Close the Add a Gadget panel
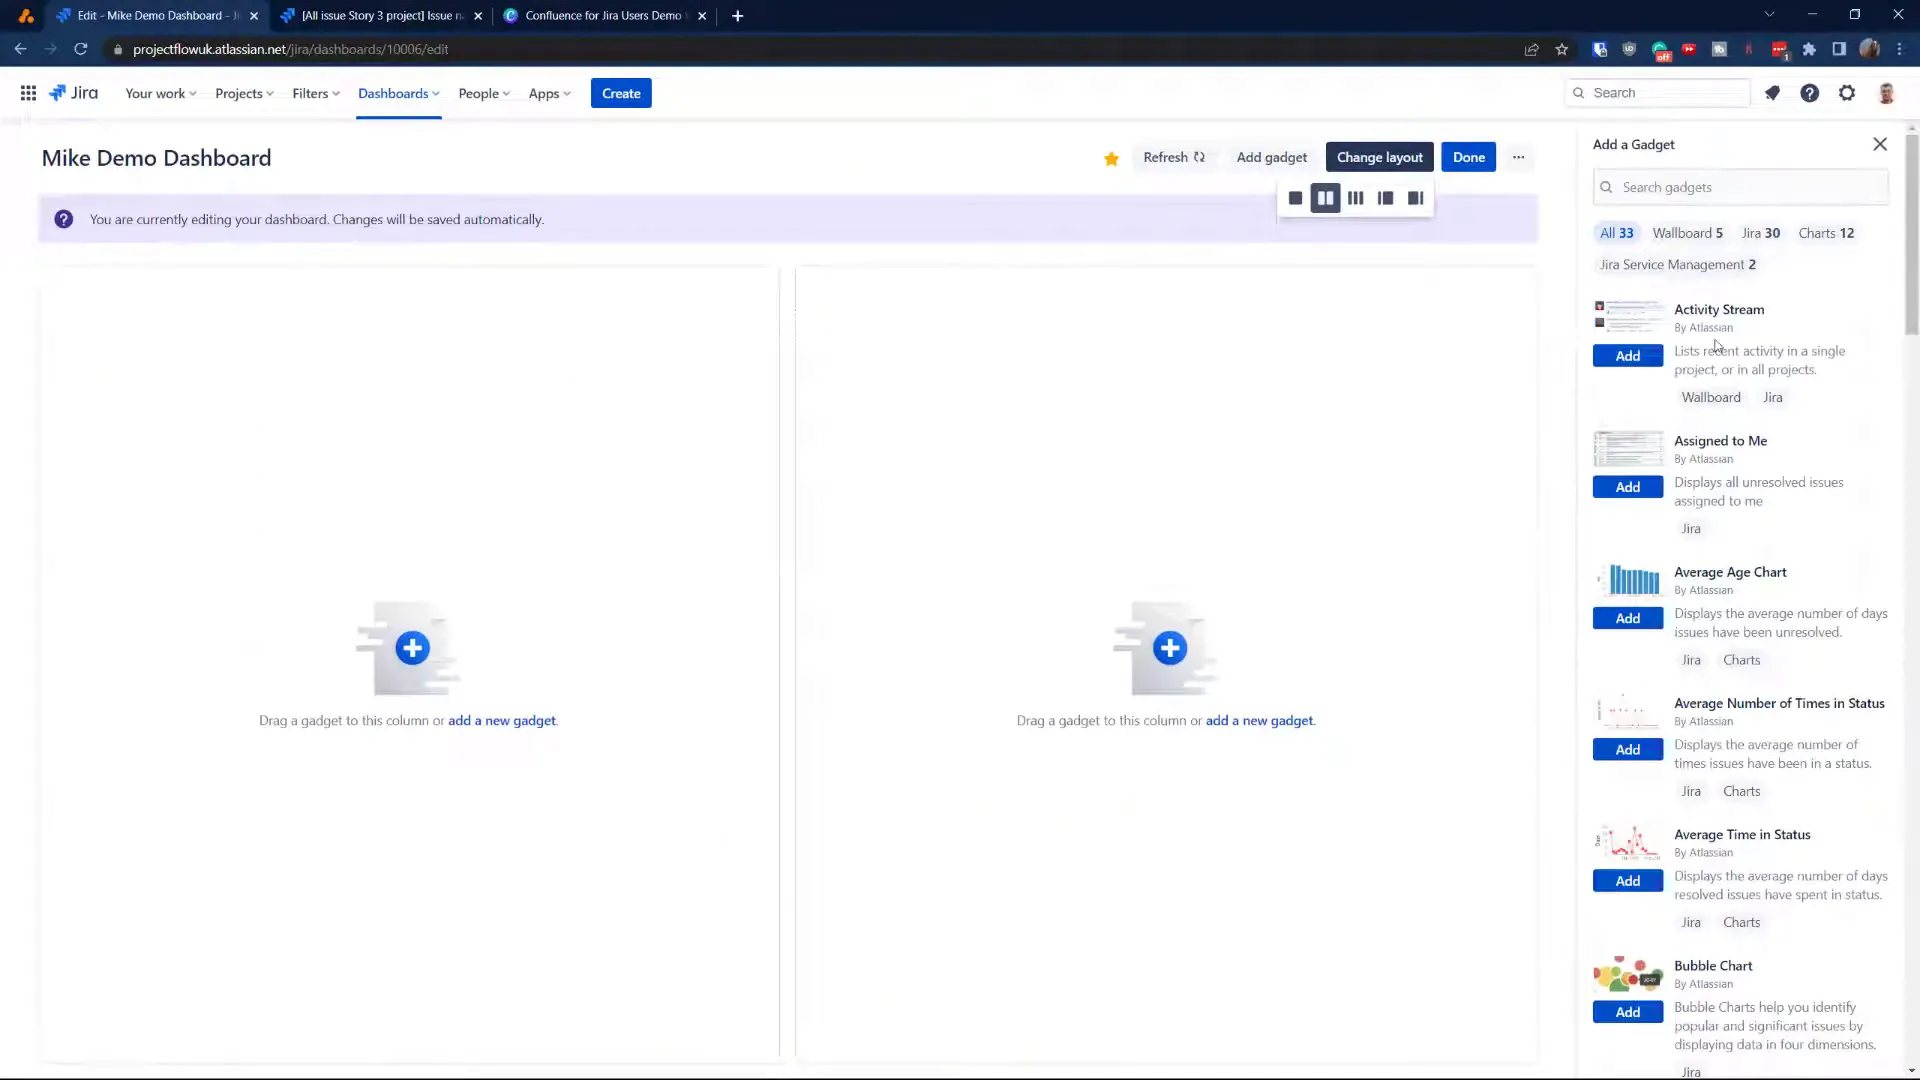1920x1080 pixels. pos(1880,144)
